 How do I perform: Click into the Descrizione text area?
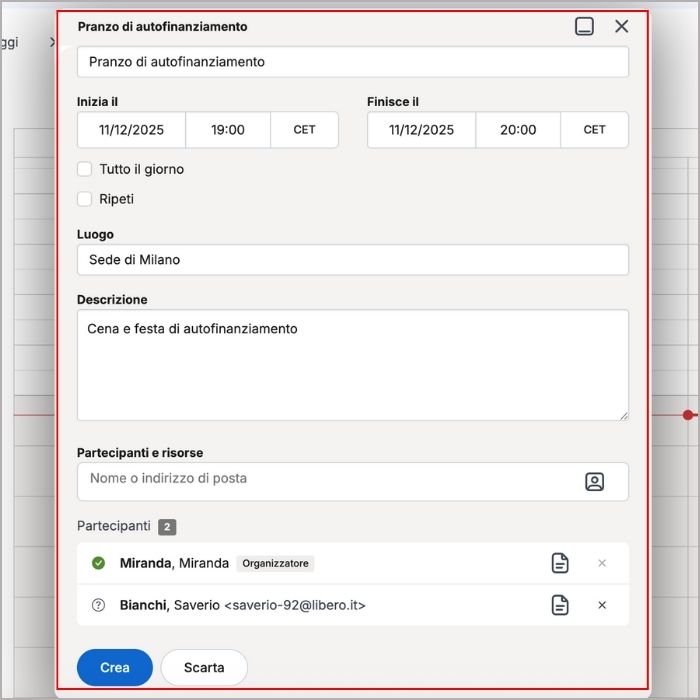pos(353,365)
